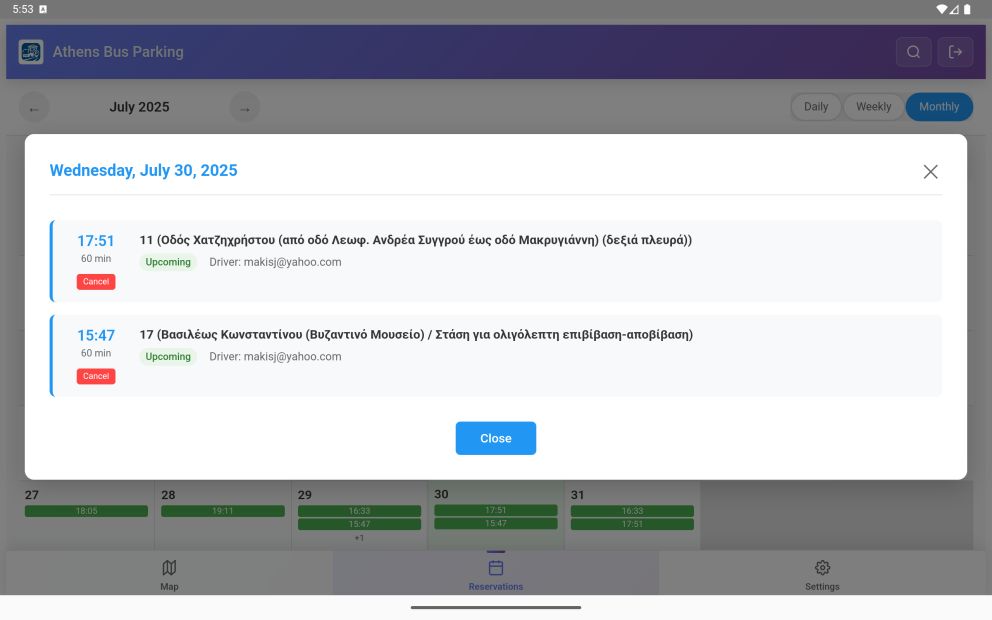Click the battery status icon
This screenshot has width=992, height=620.
[x=967, y=9]
